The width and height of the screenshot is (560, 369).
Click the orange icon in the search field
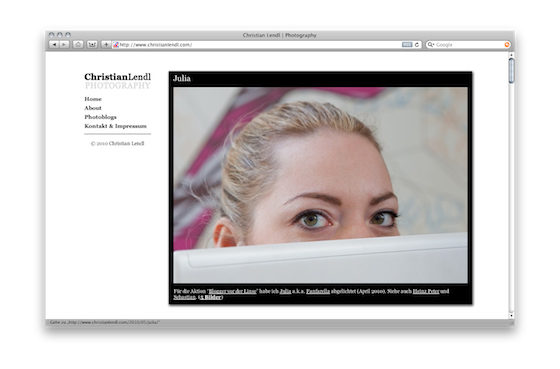[507, 45]
